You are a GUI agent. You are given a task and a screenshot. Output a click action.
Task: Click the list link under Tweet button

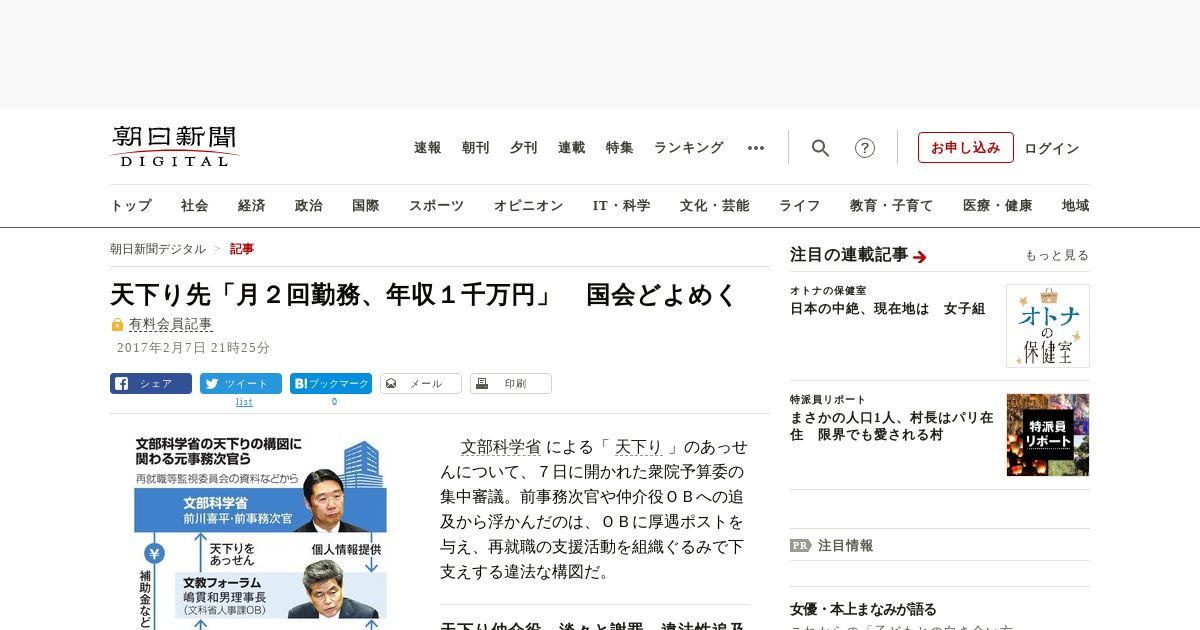point(244,402)
